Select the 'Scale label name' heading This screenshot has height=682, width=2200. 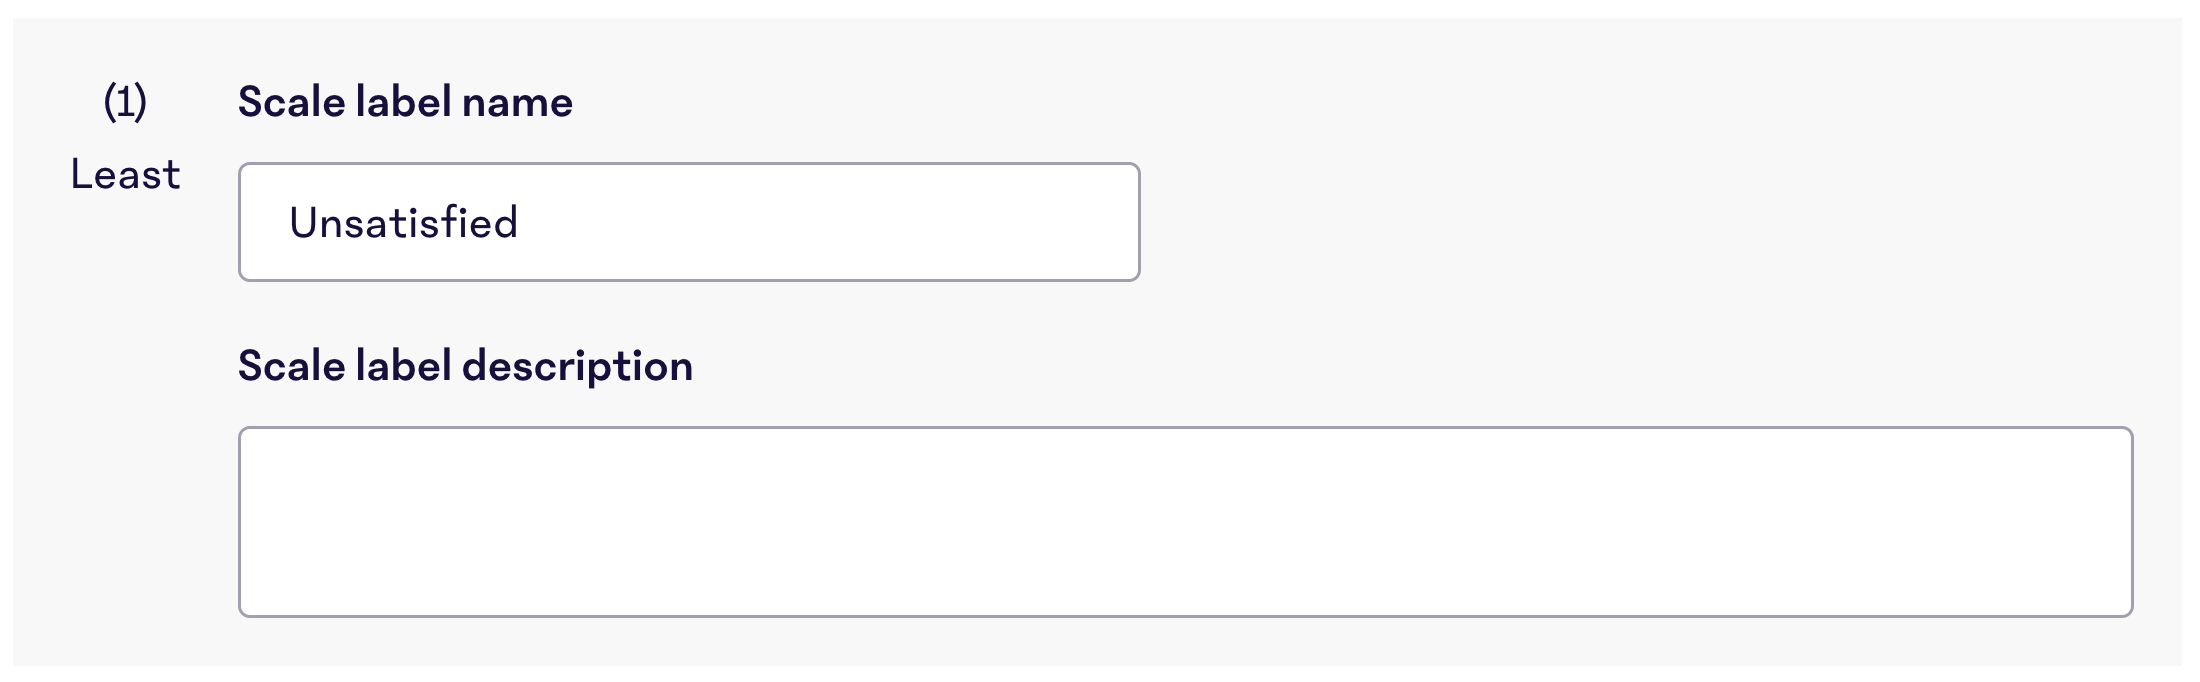pyautogui.click(x=405, y=102)
